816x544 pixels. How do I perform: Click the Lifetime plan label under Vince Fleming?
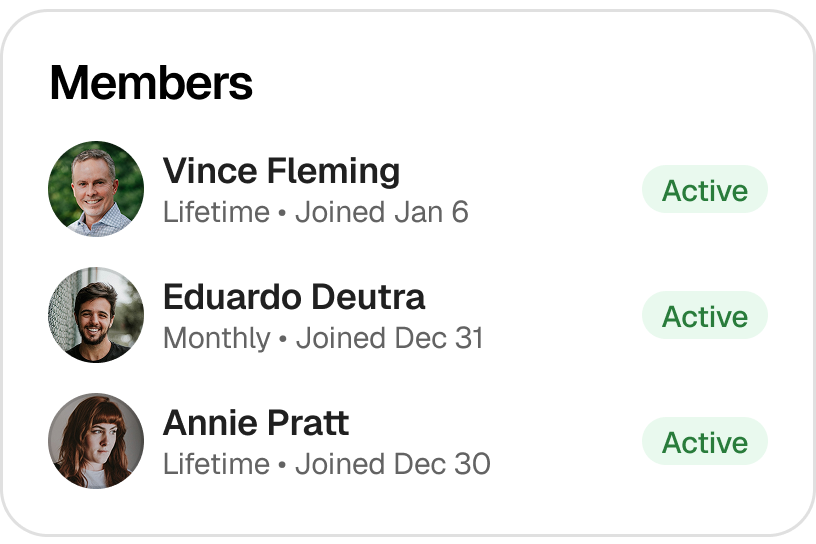coord(216,212)
